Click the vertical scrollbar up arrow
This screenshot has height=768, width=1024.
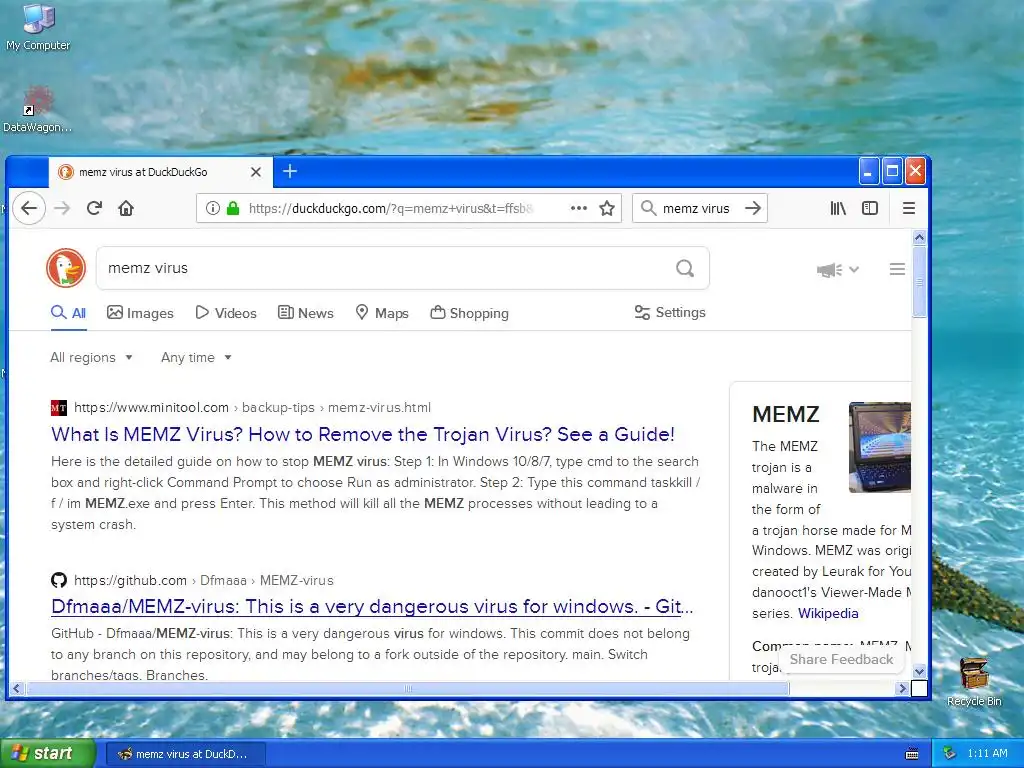920,238
